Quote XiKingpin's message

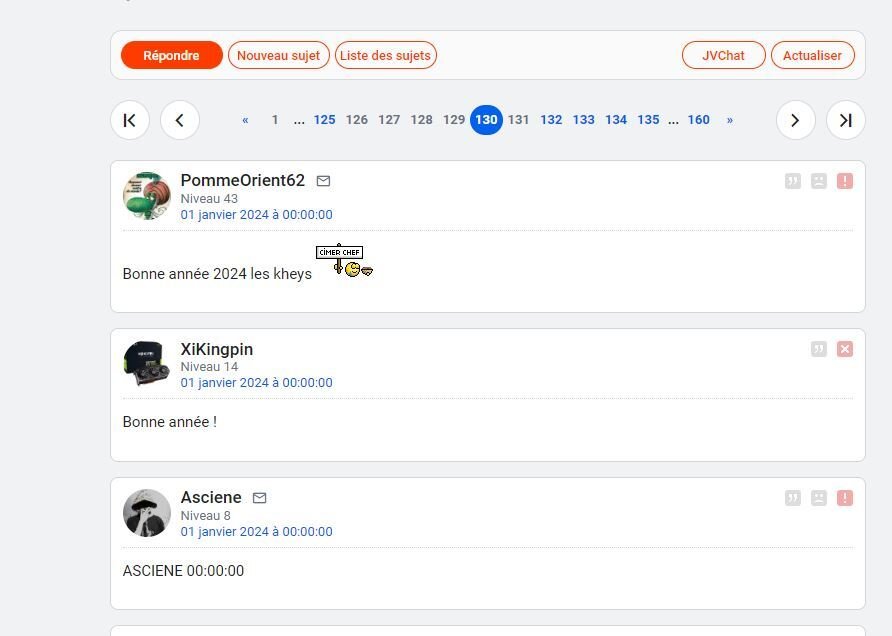point(819,349)
